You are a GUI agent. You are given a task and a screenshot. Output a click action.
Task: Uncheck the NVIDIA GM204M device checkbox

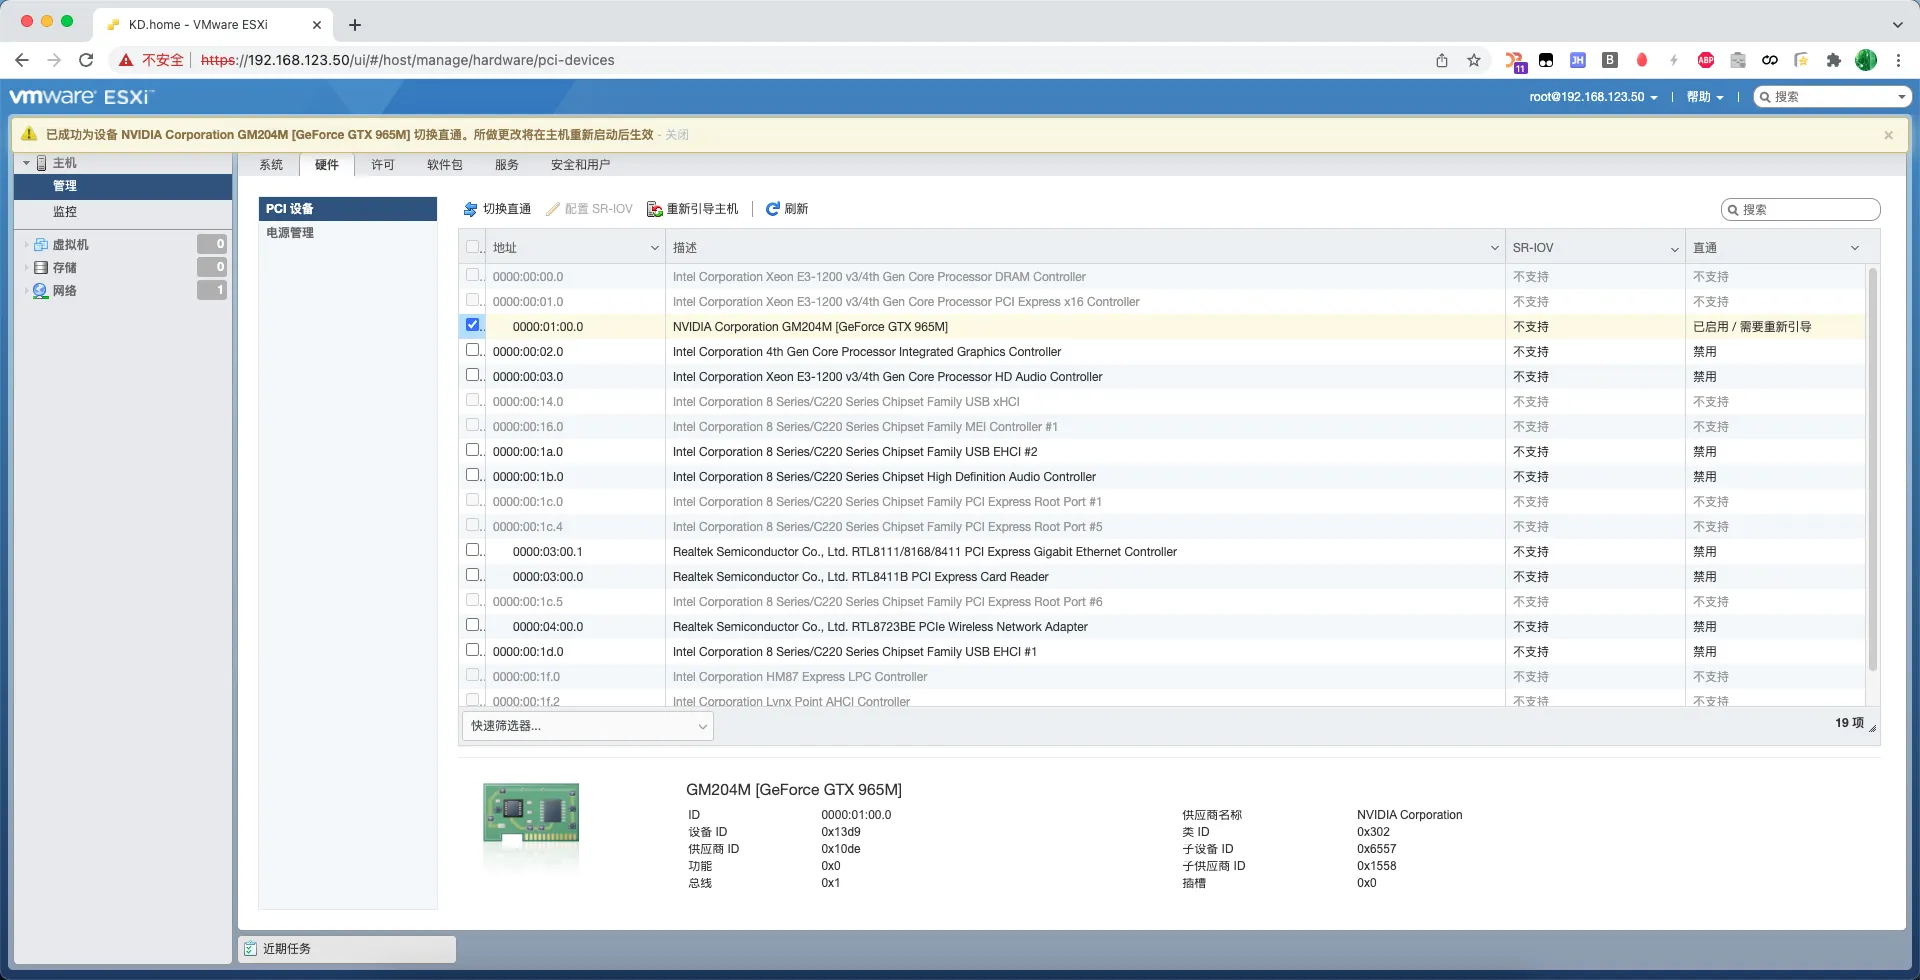coord(473,325)
